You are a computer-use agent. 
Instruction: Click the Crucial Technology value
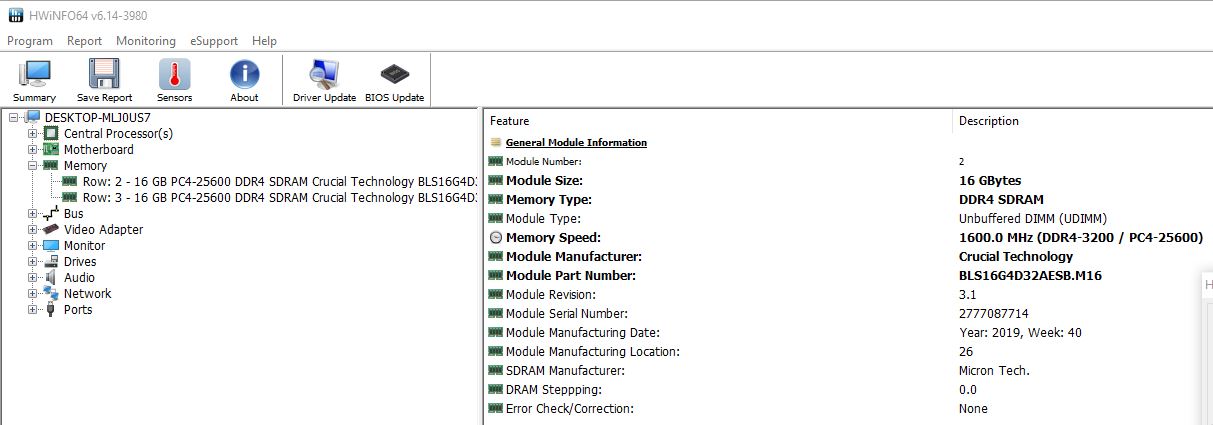click(x=1016, y=257)
